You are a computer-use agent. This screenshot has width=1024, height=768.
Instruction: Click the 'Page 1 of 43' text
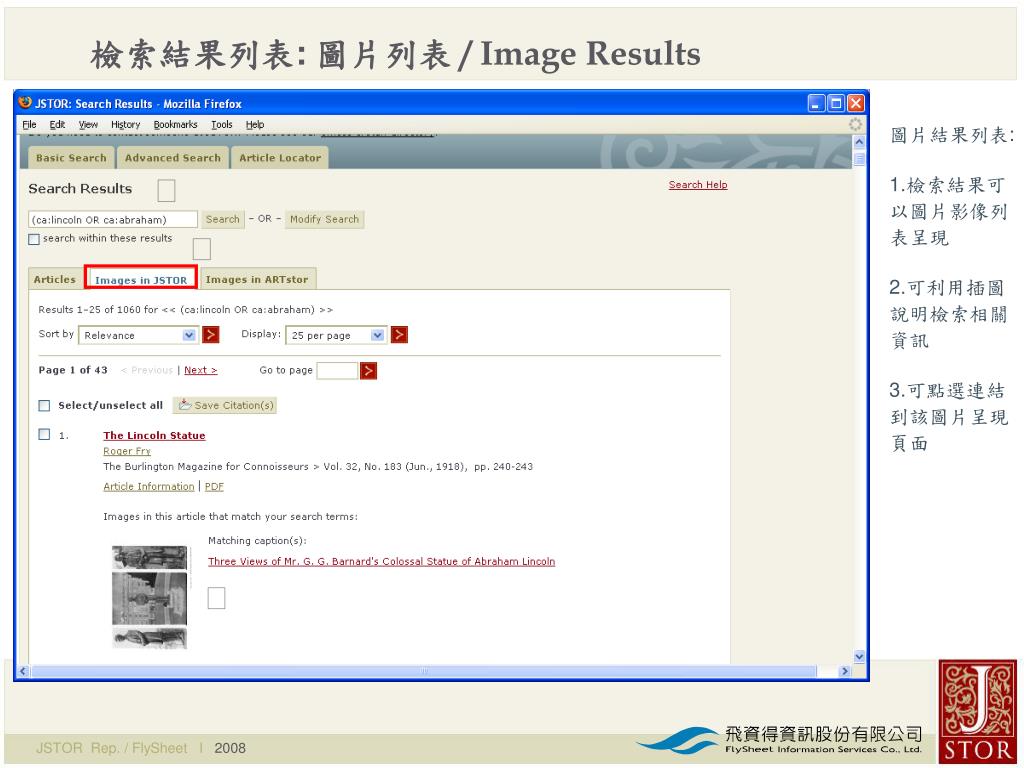(72, 370)
